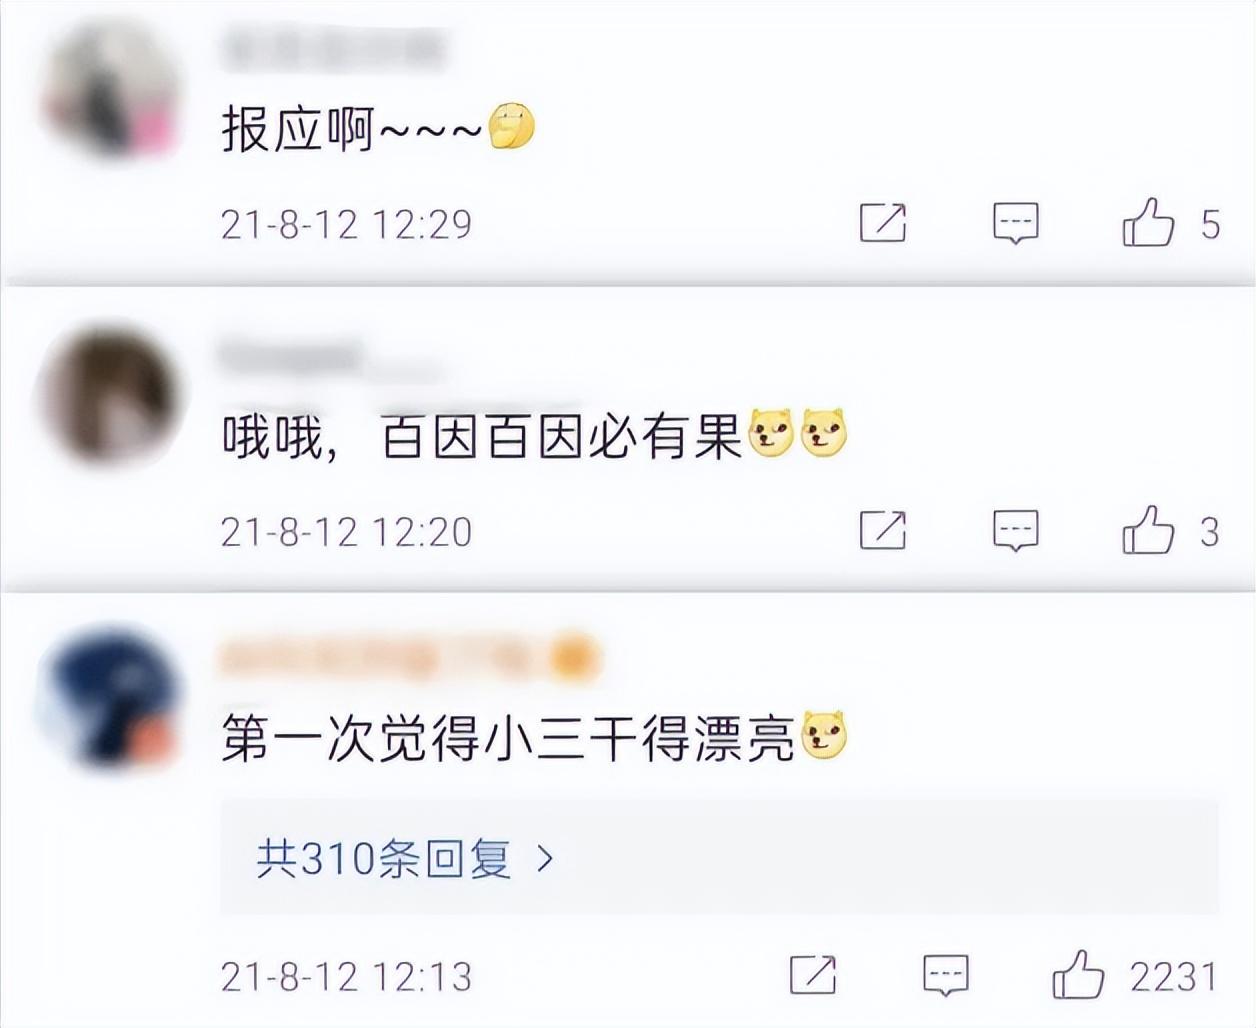
Task: Reply to the 小三干得漂亮 comment
Action: (946, 976)
